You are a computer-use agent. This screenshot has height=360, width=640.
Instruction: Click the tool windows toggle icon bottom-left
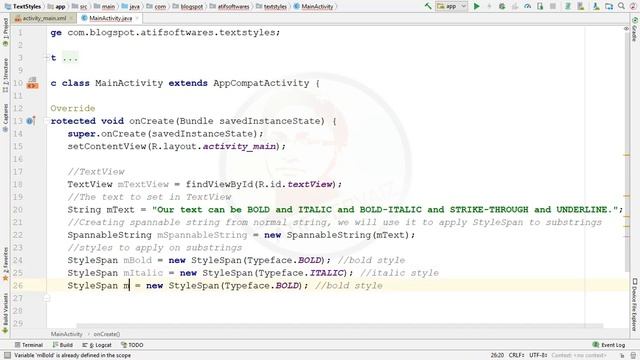tap(7, 356)
